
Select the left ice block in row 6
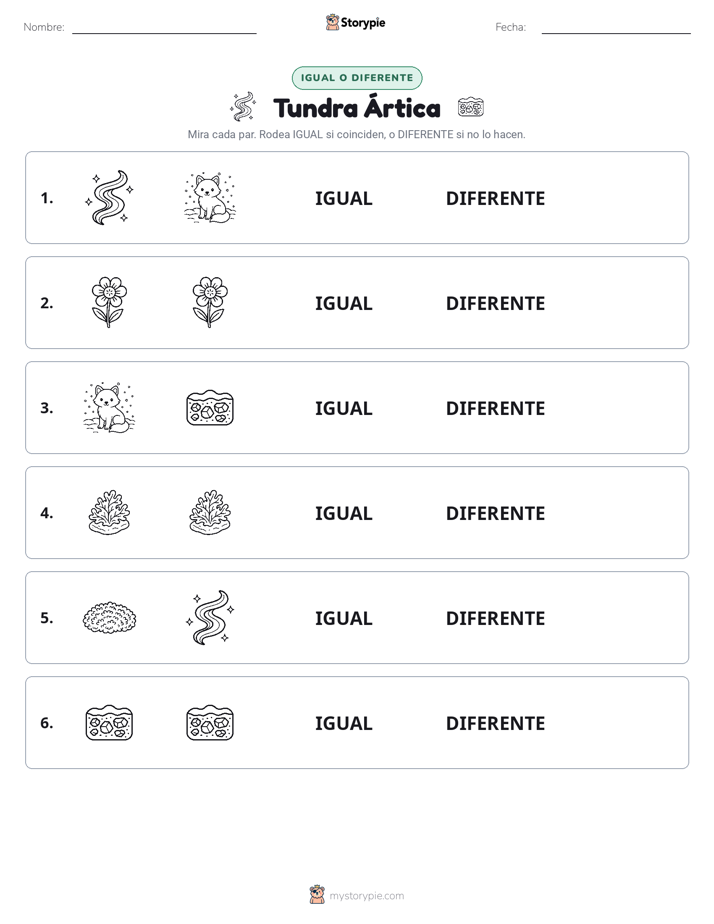pyautogui.click(x=109, y=722)
